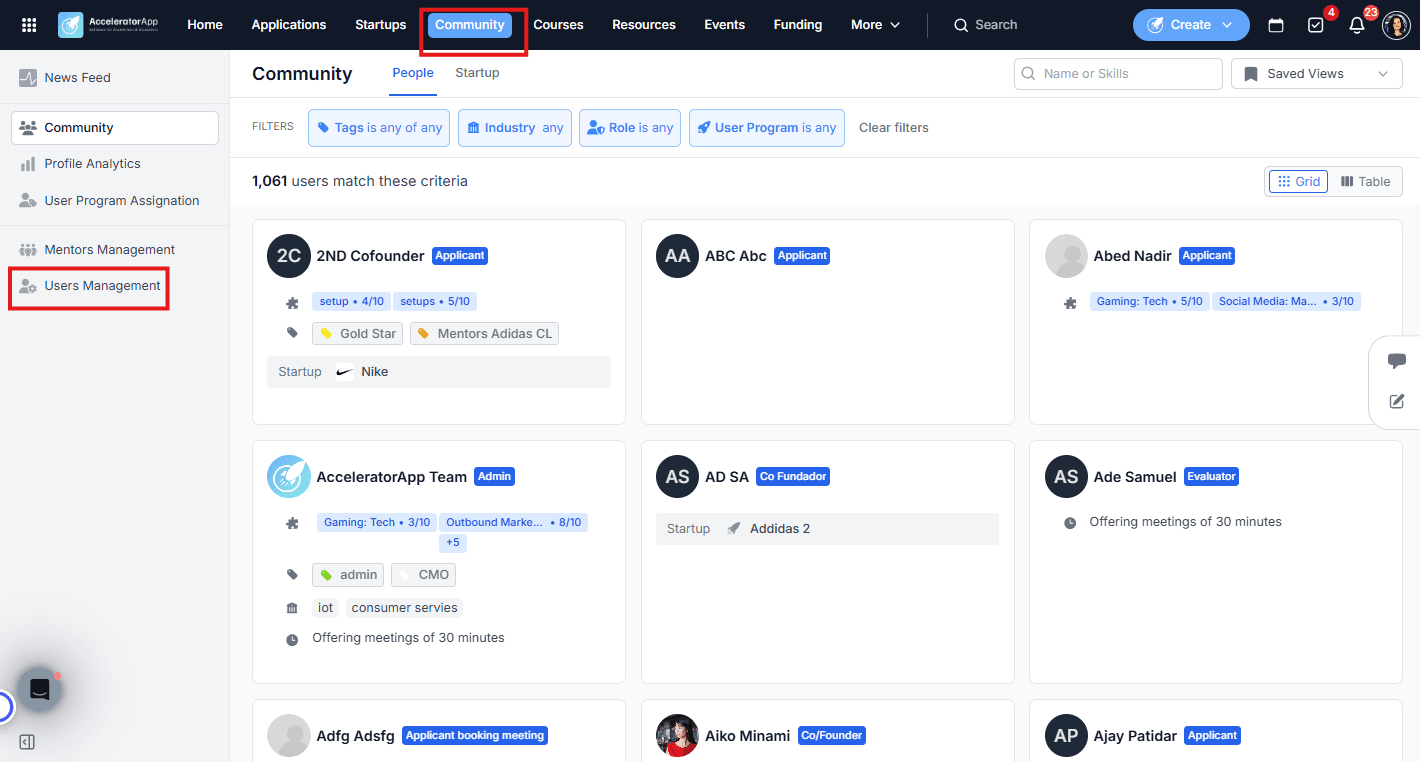1420x762 pixels.
Task: Click the Mentors Adidas CL tag
Action: (x=484, y=334)
